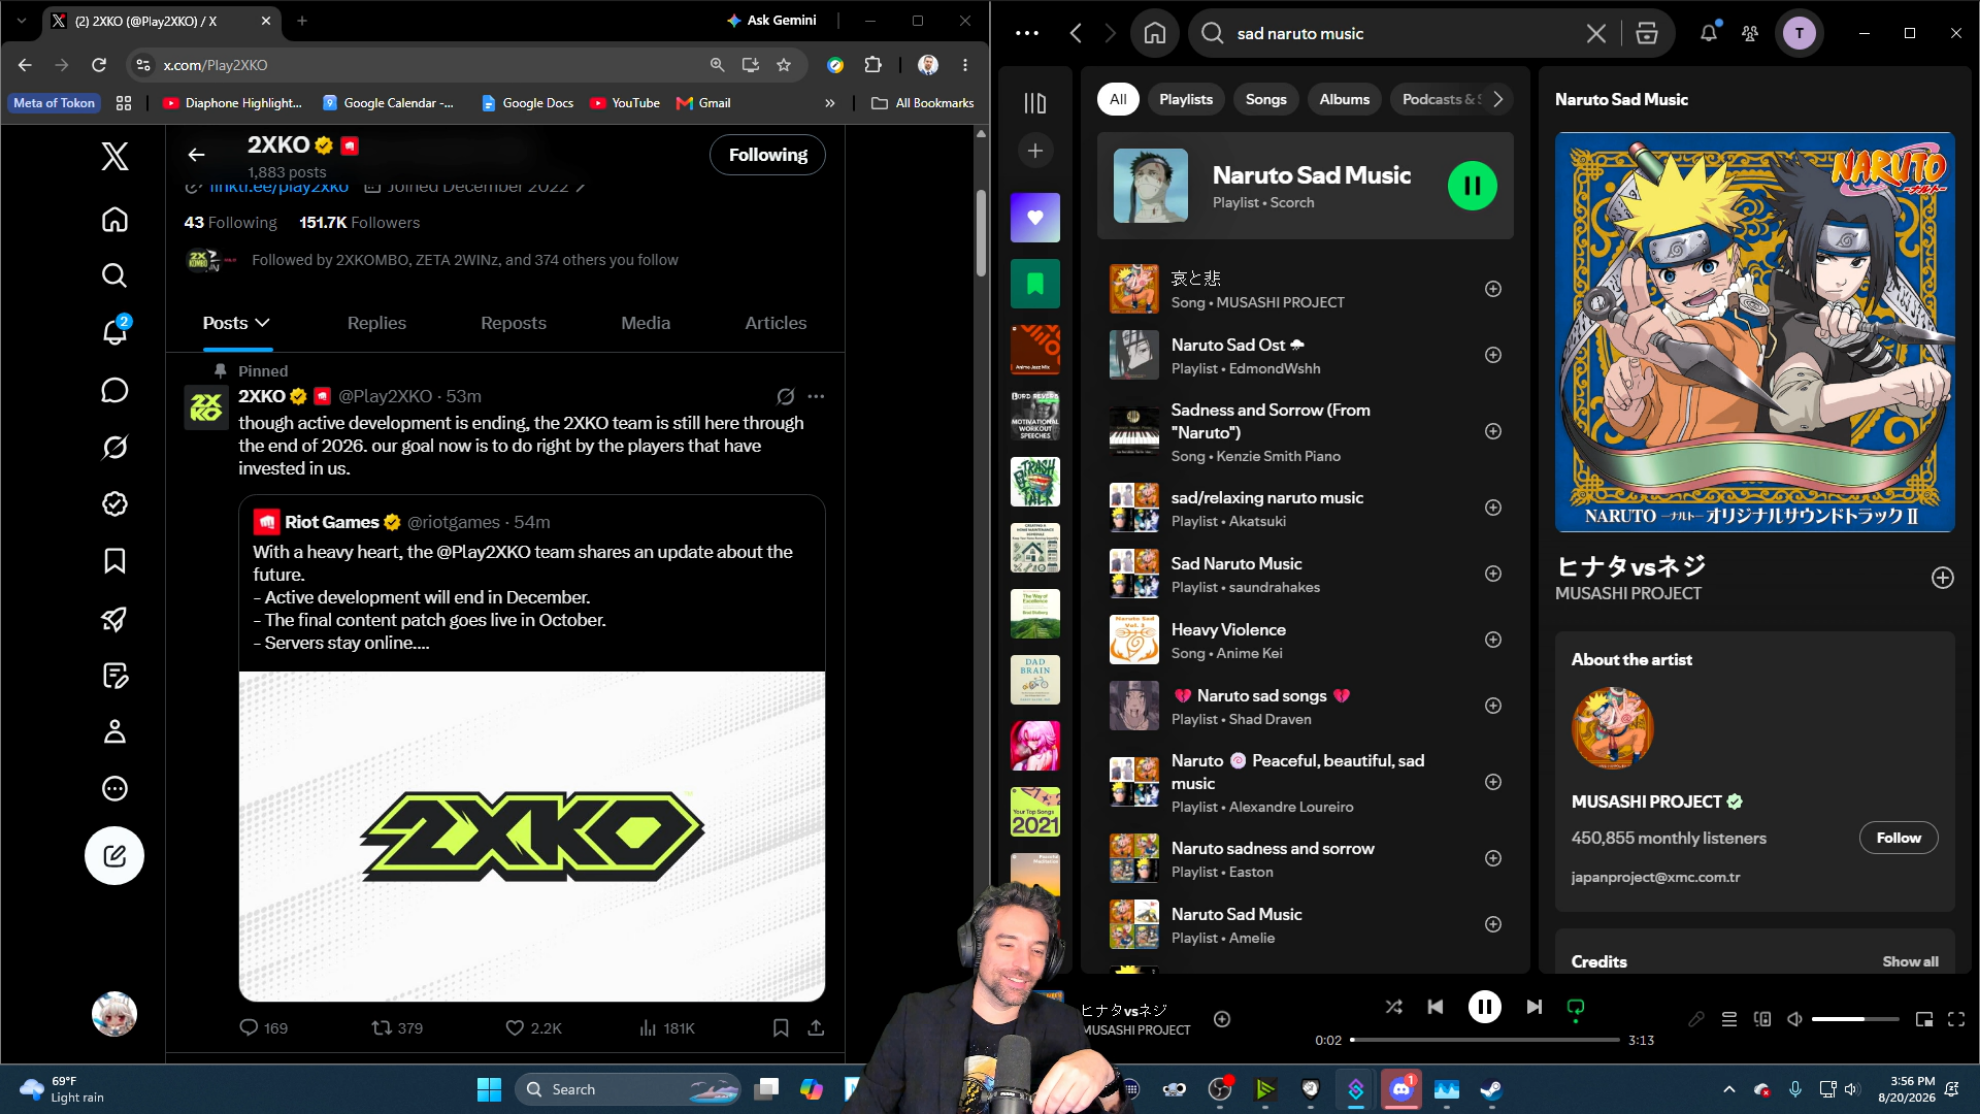The height and width of the screenshot is (1114, 1980).
Task: Open Spotify Friend Activity icon
Action: [1750, 34]
